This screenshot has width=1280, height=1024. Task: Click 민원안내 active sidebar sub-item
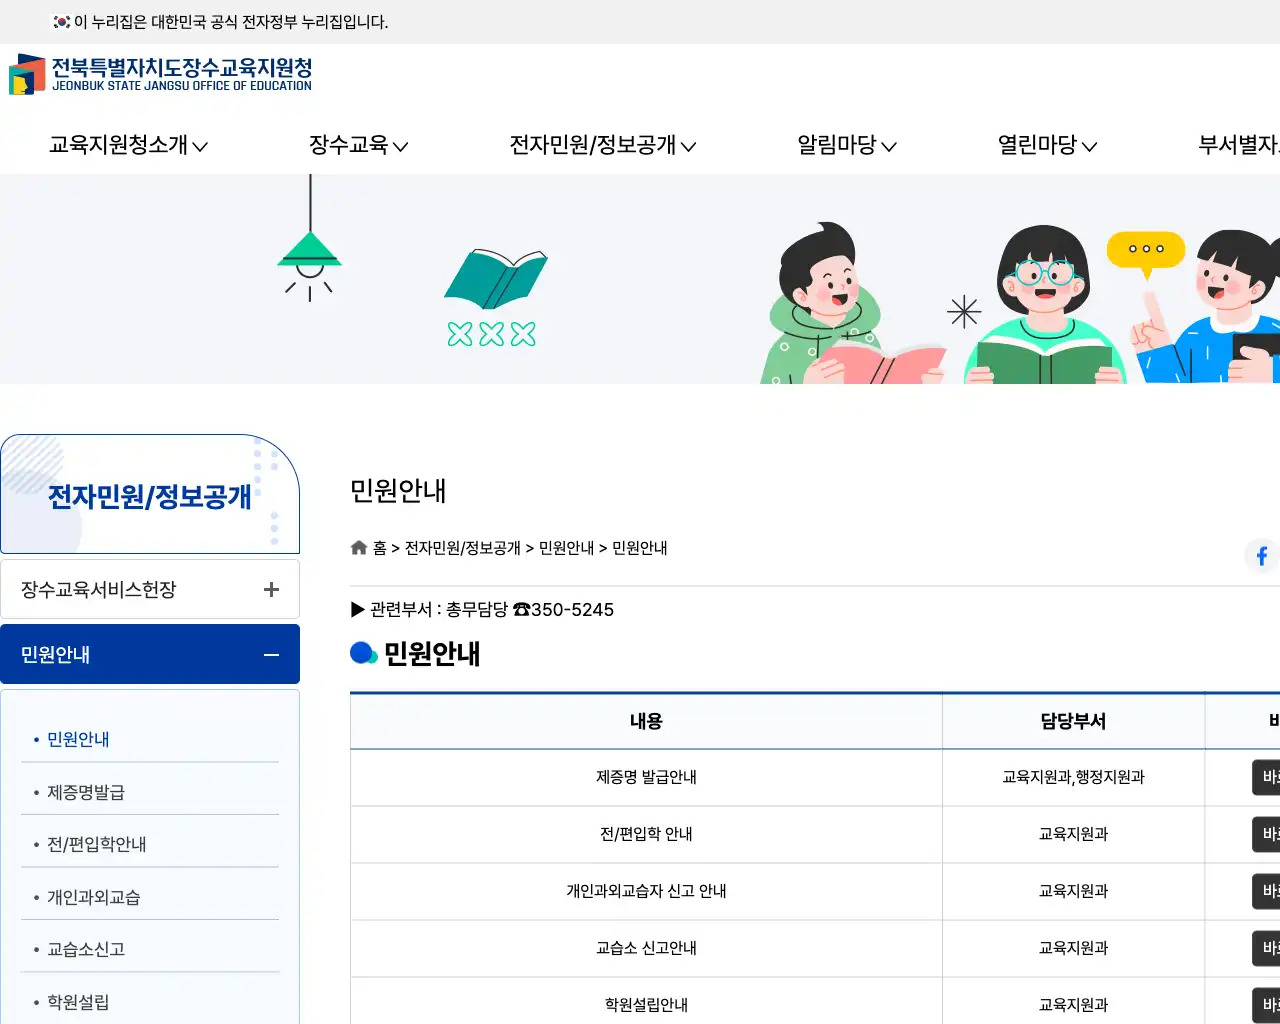coord(78,739)
